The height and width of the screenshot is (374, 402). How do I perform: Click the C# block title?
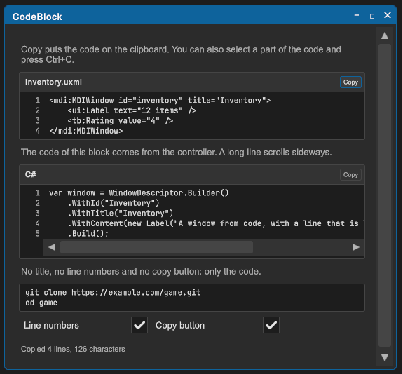coord(30,174)
